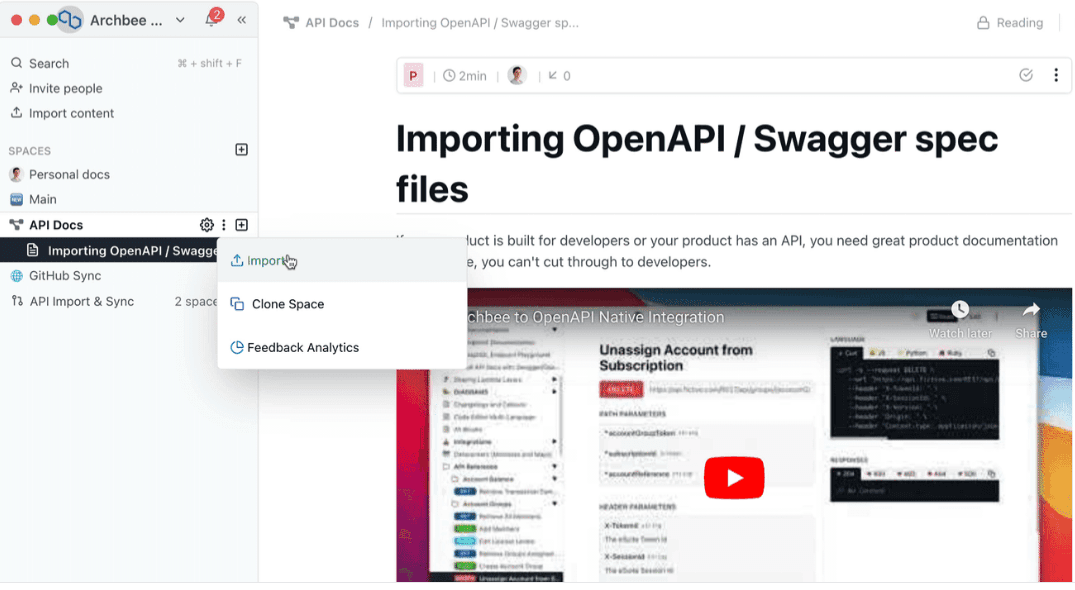
Task: Click the document checkmark status icon
Action: coord(1025,75)
